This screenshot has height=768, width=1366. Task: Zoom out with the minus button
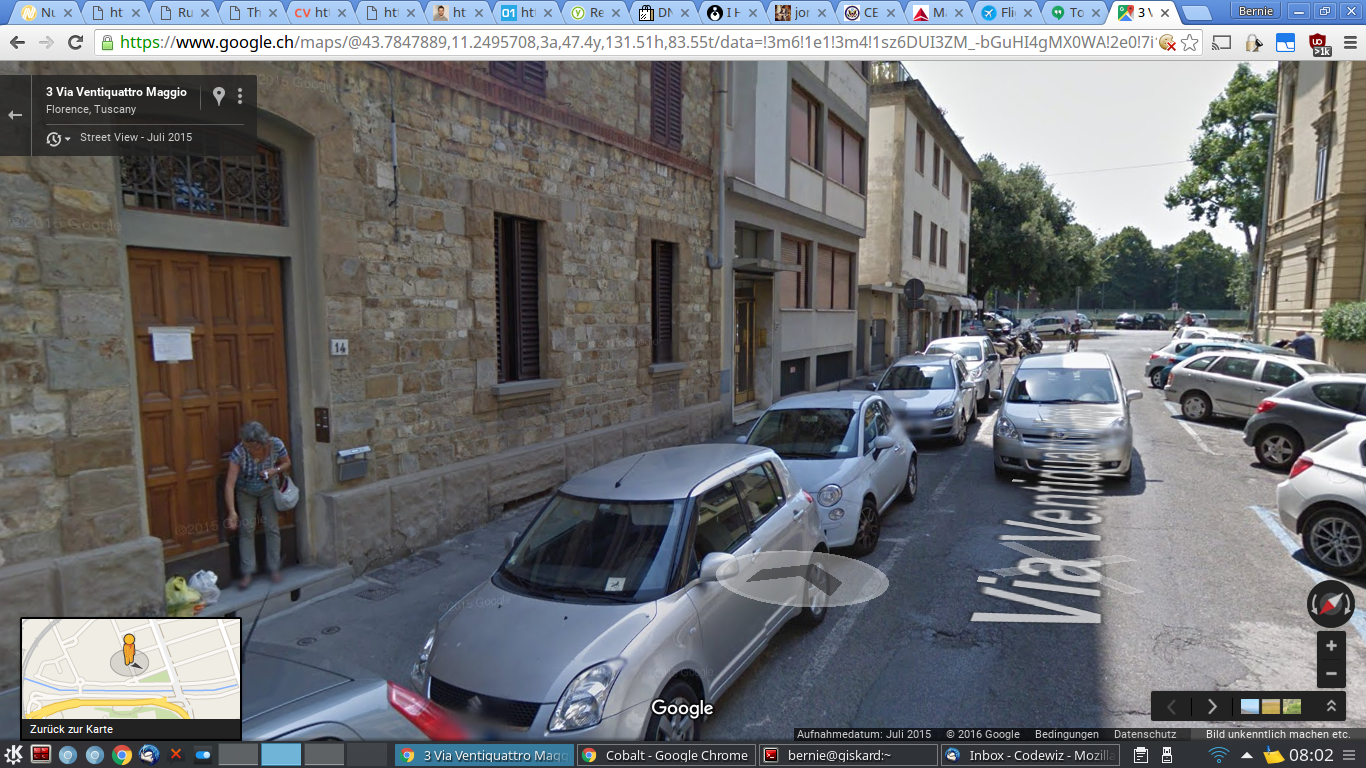1331,675
